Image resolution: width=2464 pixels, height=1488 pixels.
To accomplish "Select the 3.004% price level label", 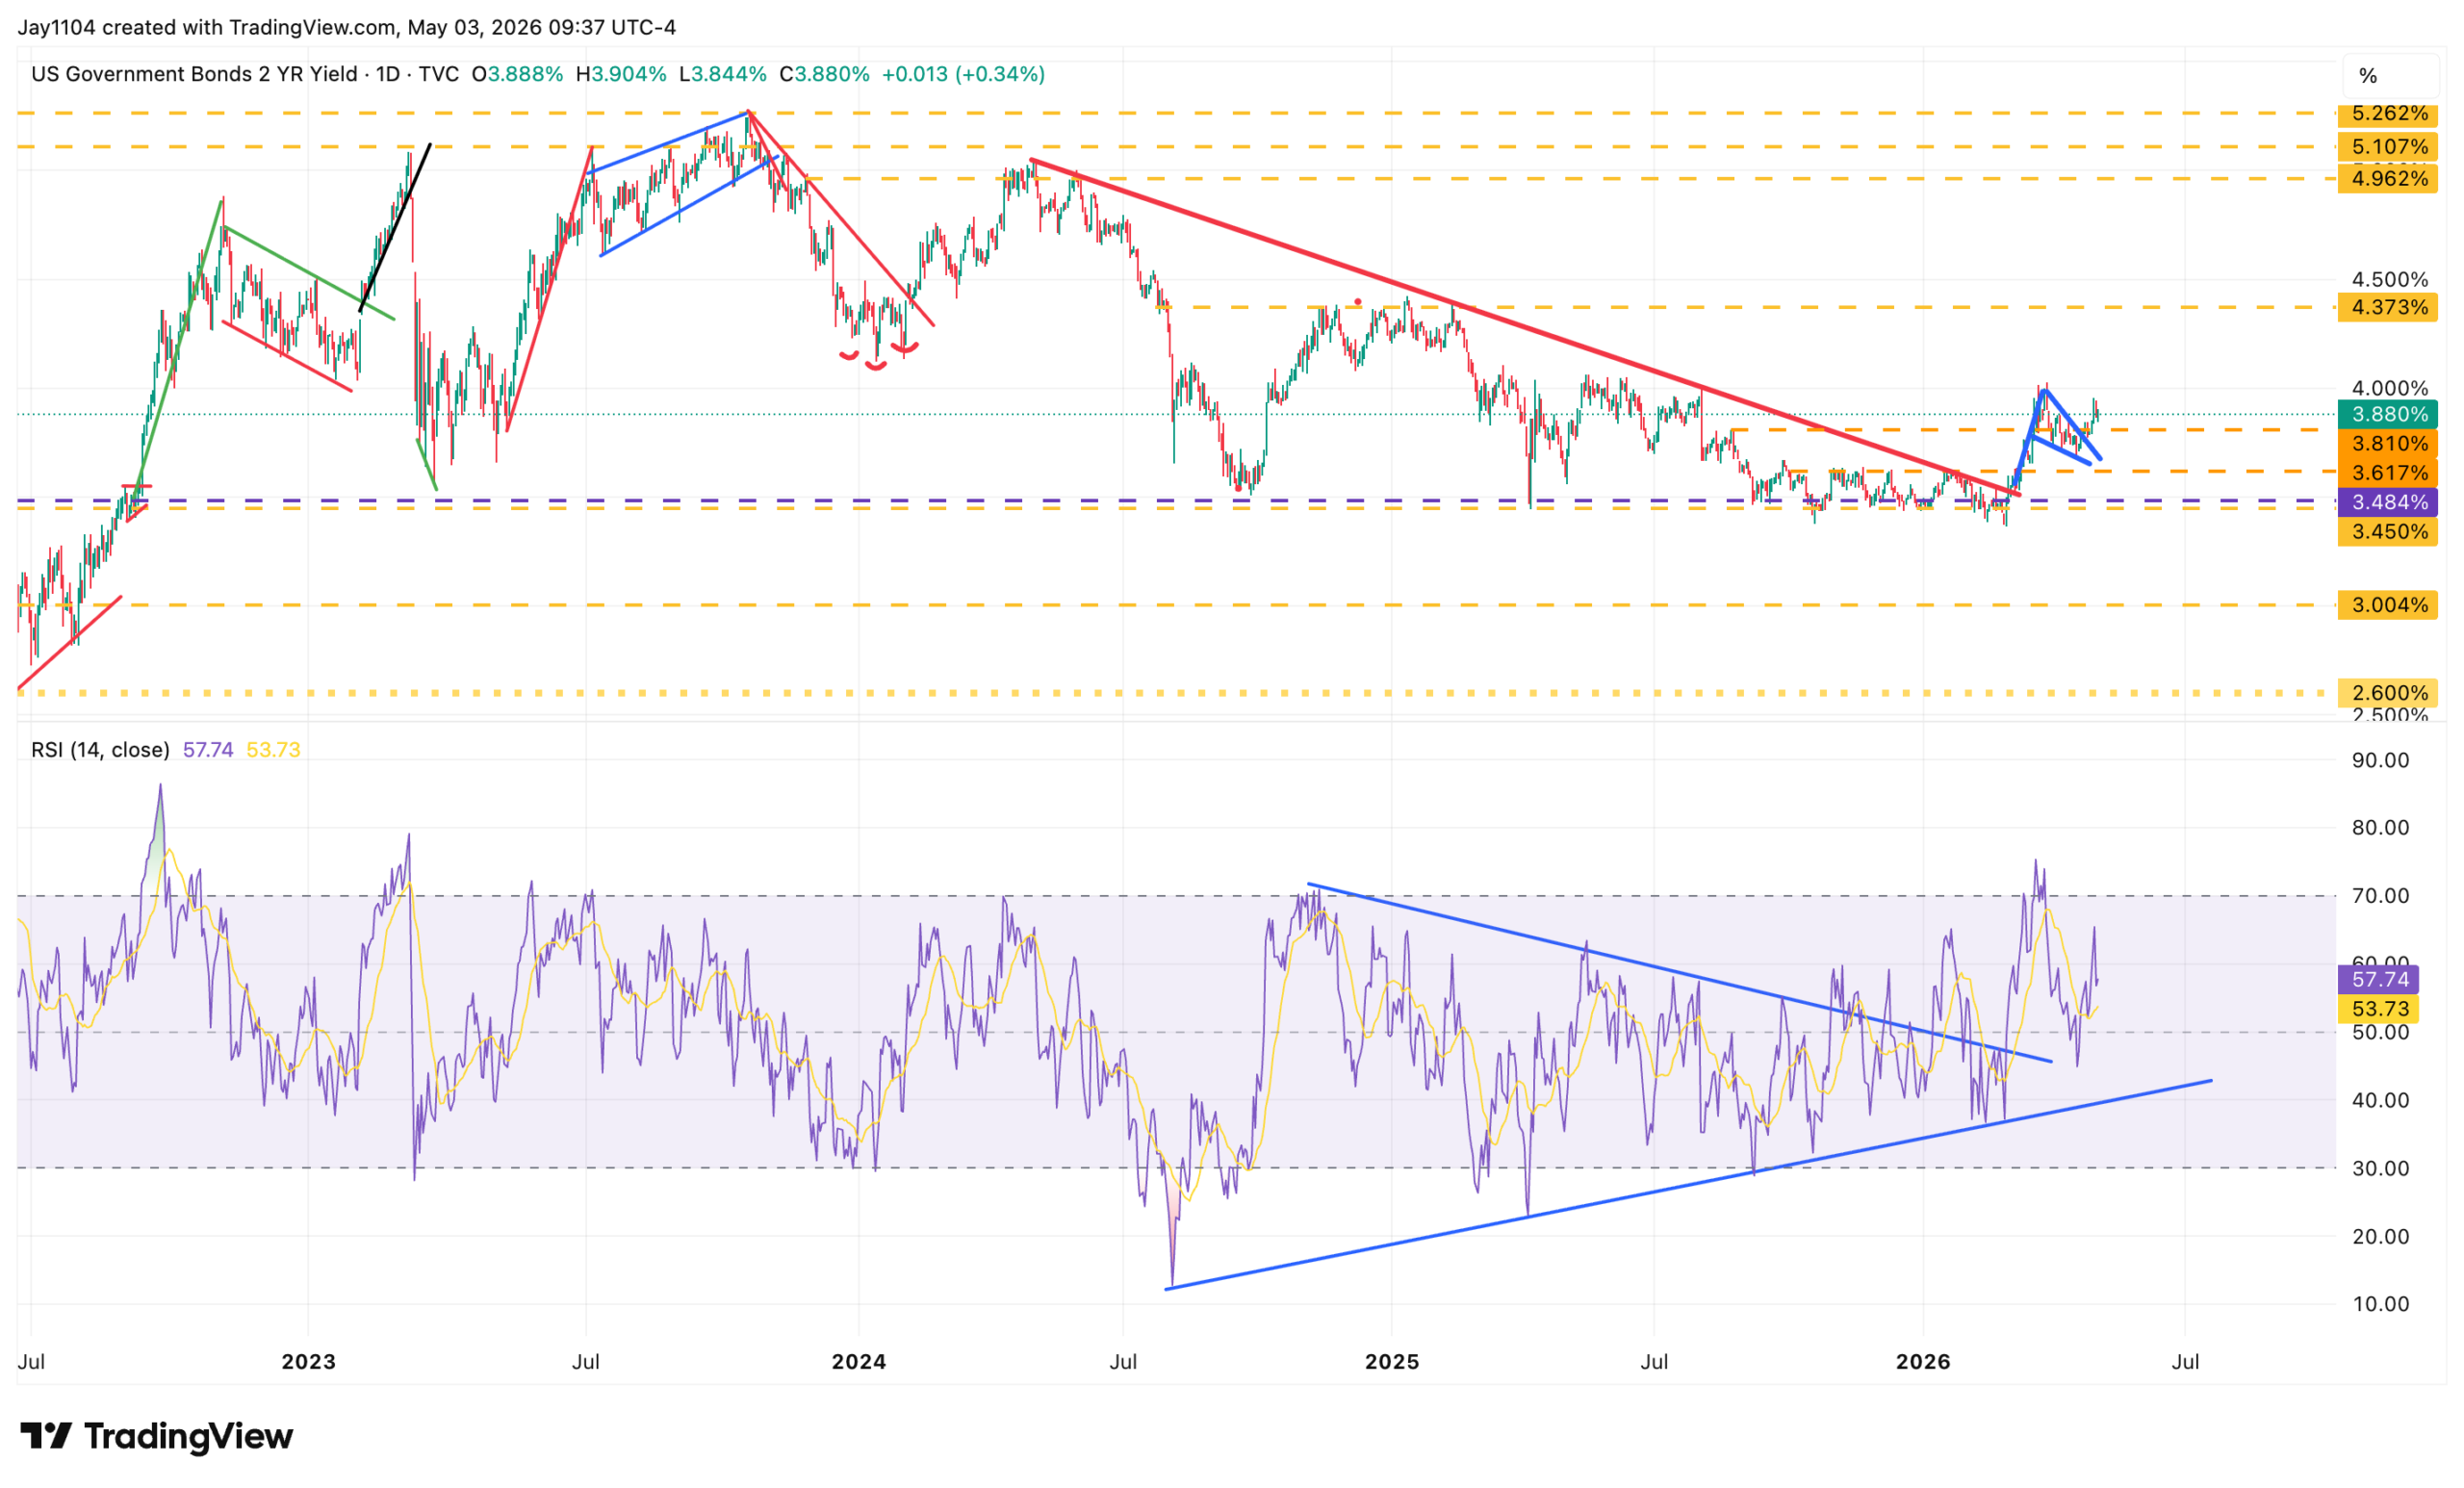I will [x=2388, y=605].
